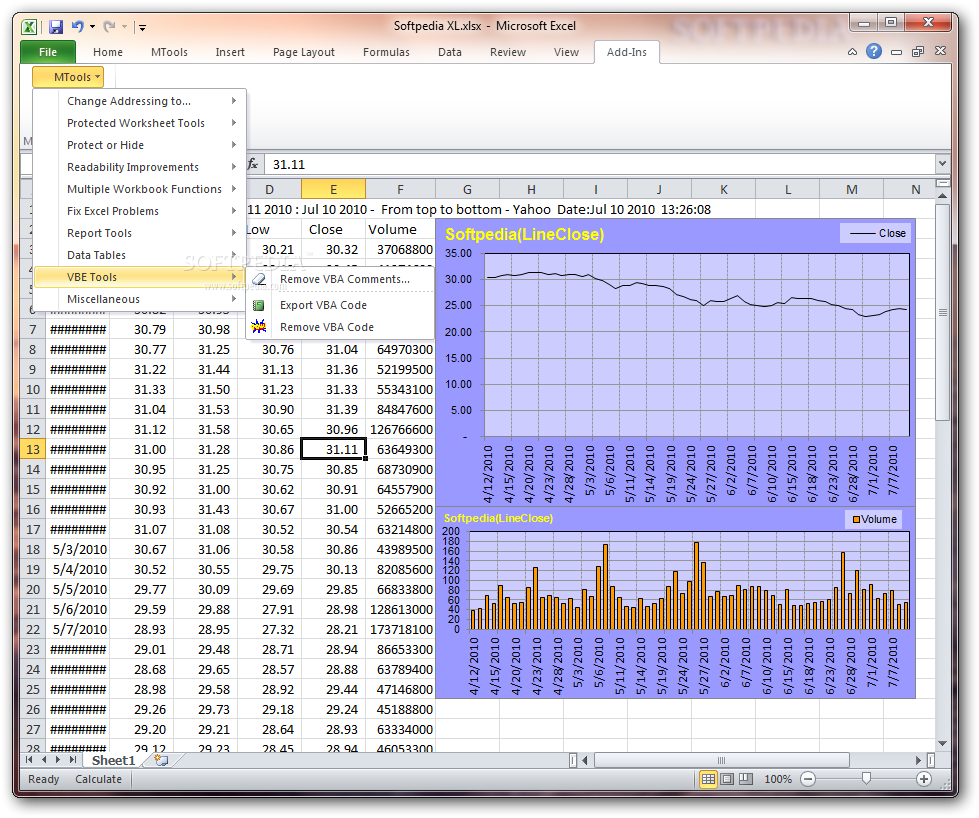Choose Remove VBA Code
Screen dimensions: 979x818
340,327
